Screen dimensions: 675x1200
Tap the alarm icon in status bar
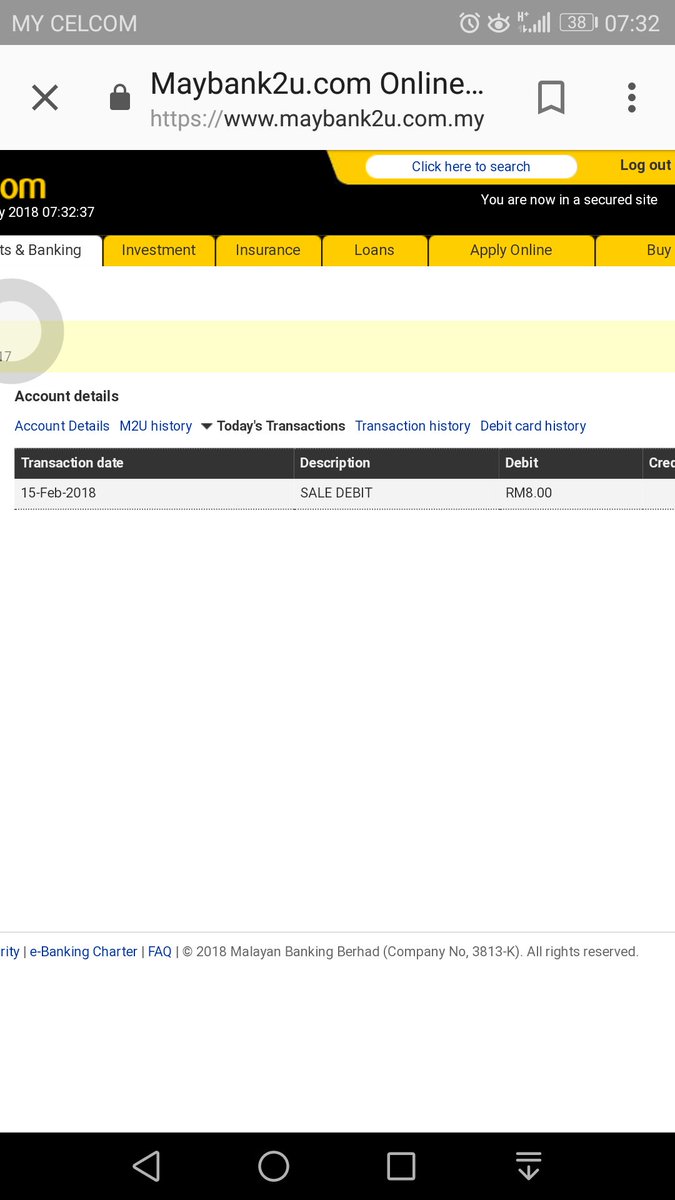[x=469, y=23]
